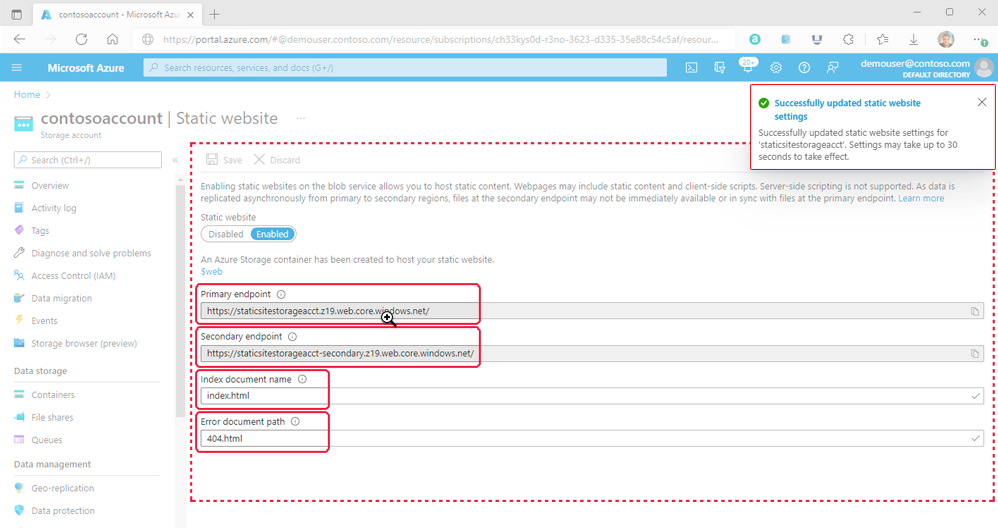Open browser Extensions puzzle icon
Viewport: 998px width, 528px height.
(x=848, y=39)
